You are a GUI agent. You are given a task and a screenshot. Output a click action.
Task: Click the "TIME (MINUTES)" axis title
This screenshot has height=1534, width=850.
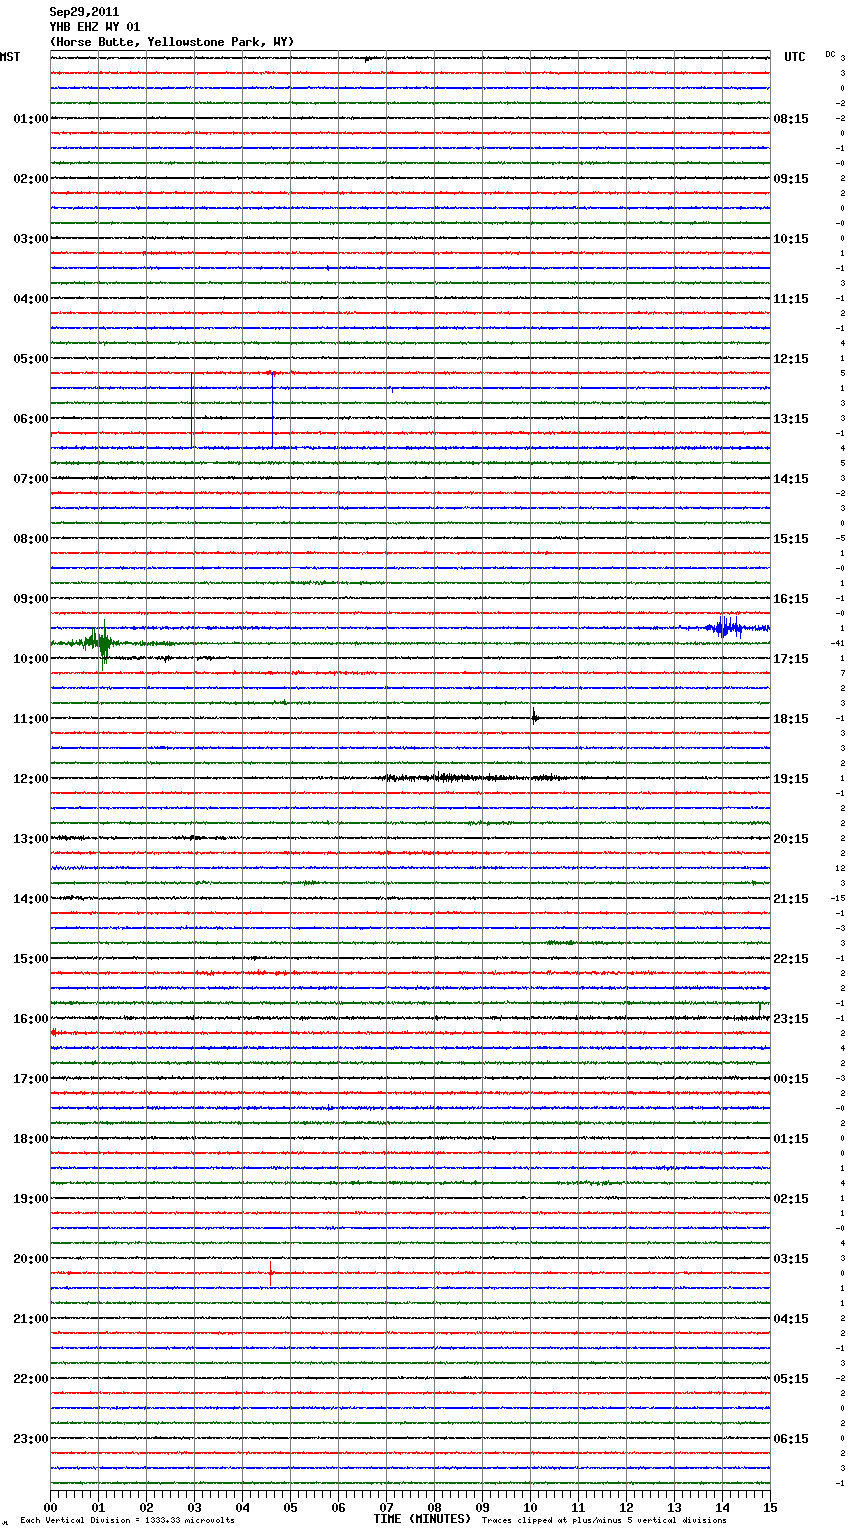pos(422,1519)
